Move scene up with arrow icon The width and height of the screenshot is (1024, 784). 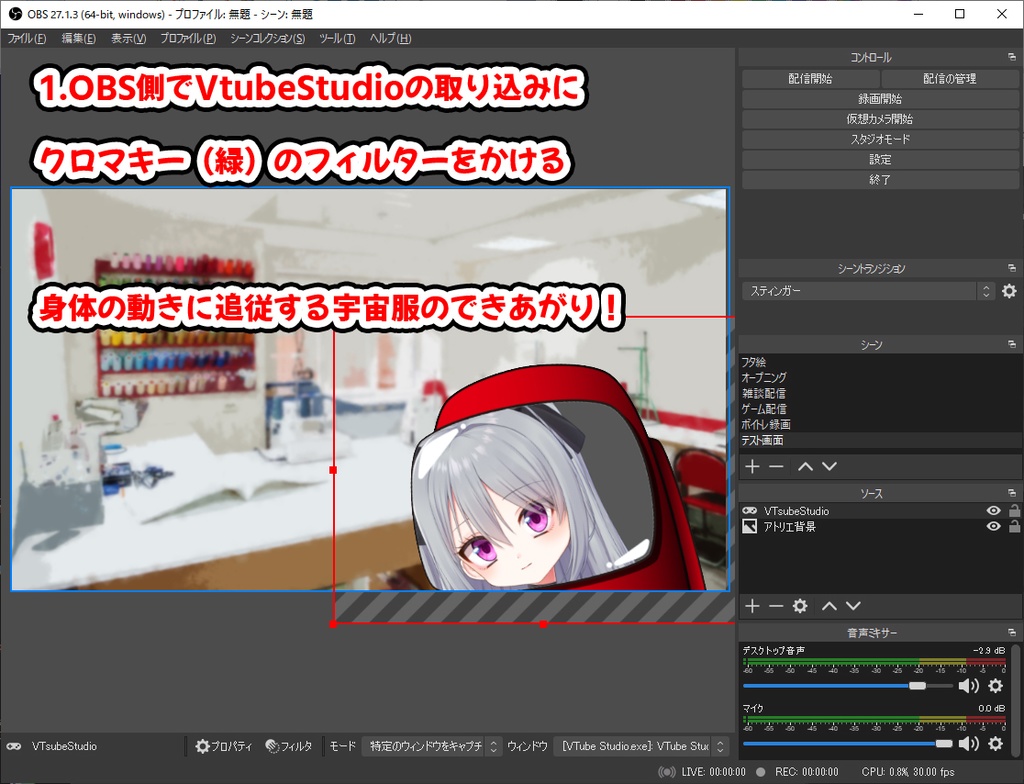click(x=805, y=466)
